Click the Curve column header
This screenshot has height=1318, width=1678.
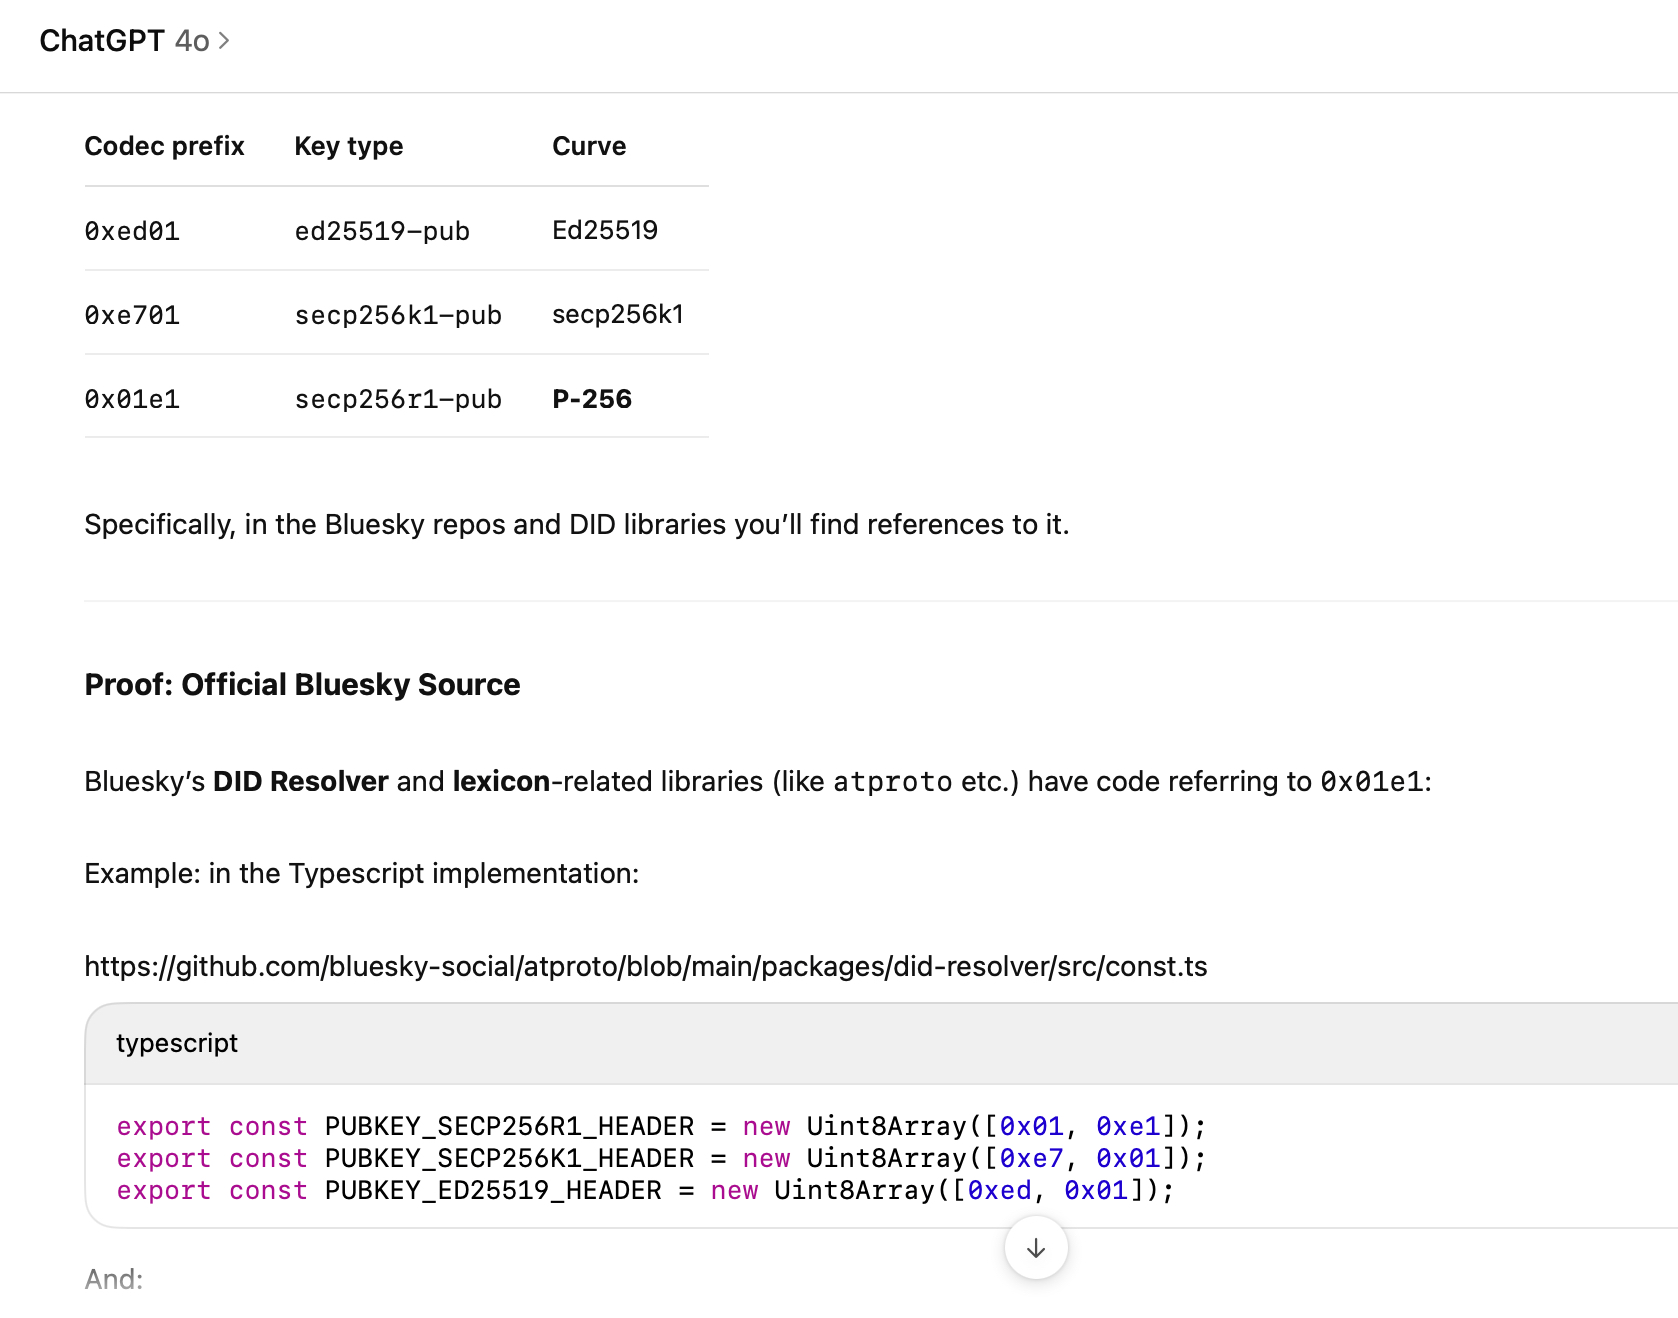coord(588,146)
